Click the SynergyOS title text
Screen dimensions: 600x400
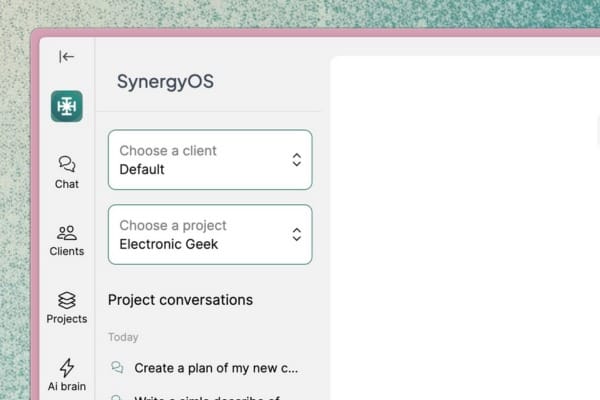(x=165, y=82)
